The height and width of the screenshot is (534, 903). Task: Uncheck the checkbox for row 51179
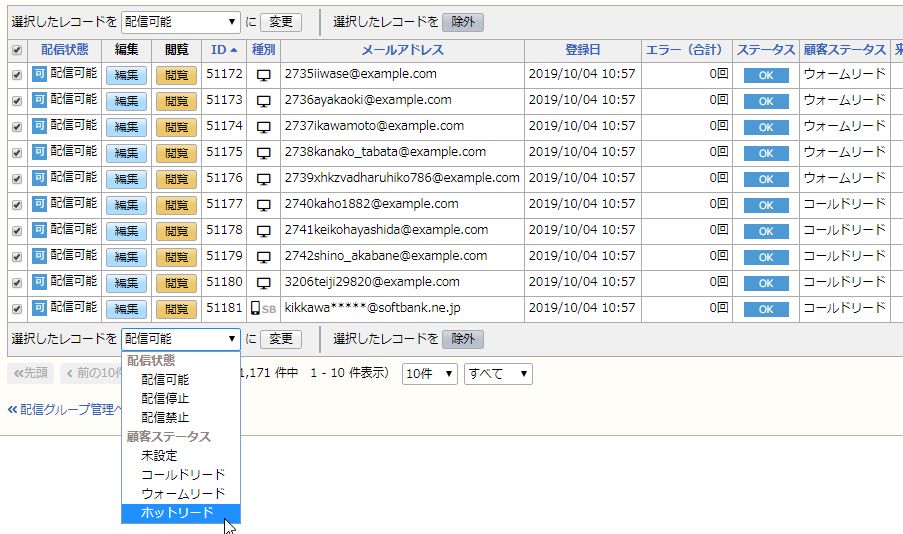pos(17,257)
